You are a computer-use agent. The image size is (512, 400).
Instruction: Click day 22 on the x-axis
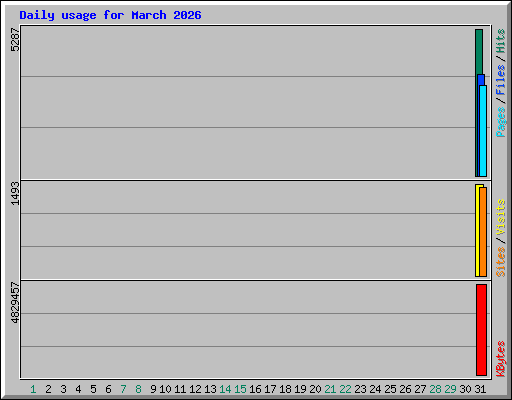345,389
